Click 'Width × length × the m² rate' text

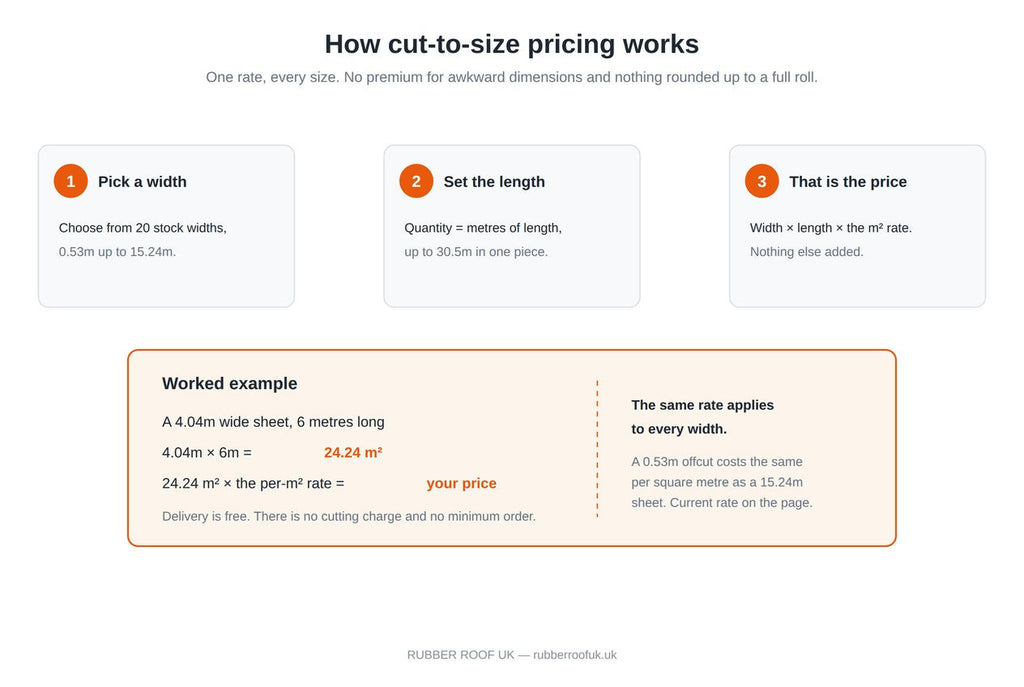click(x=831, y=228)
